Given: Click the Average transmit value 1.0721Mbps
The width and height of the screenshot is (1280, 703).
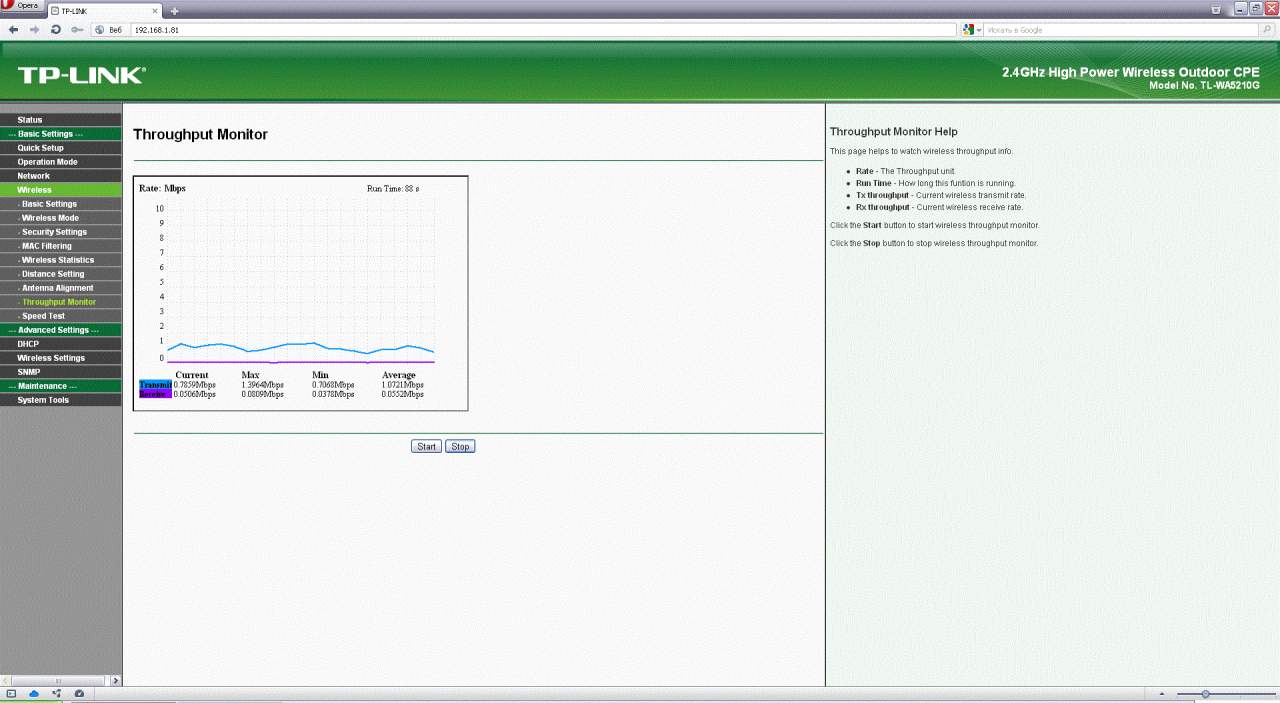Looking at the screenshot, I should [x=402, y=385].
